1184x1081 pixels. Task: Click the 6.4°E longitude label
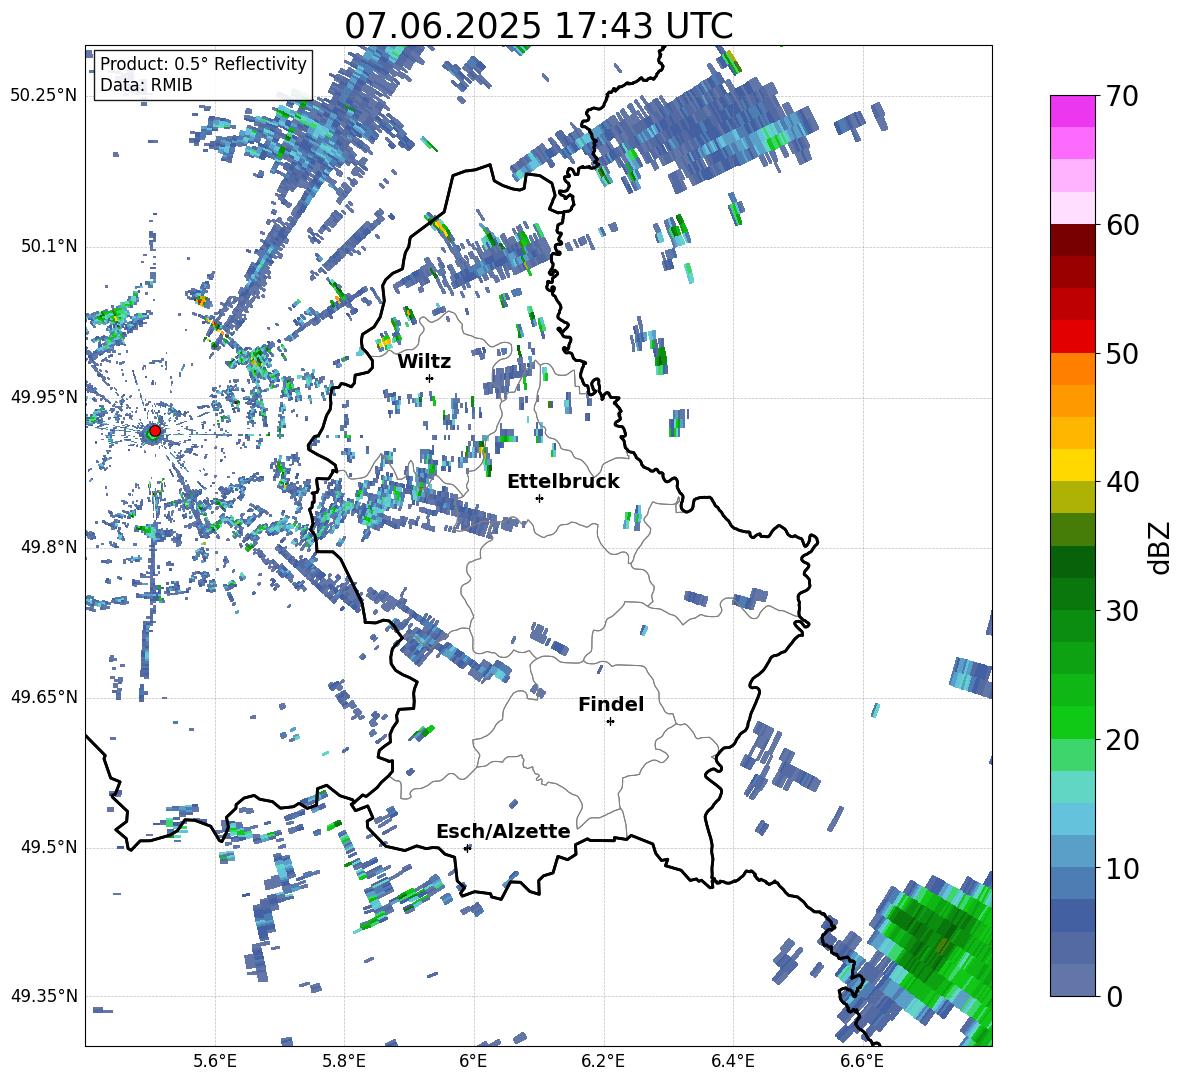pyautogui.click(x=732, y=1061)
